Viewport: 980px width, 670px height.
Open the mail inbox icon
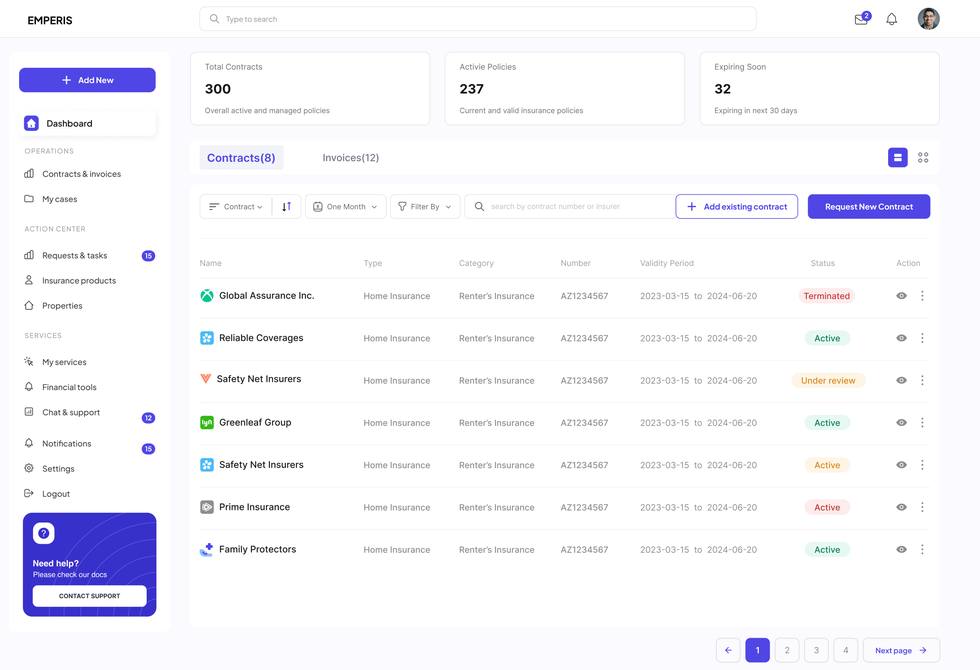[861, 19]
